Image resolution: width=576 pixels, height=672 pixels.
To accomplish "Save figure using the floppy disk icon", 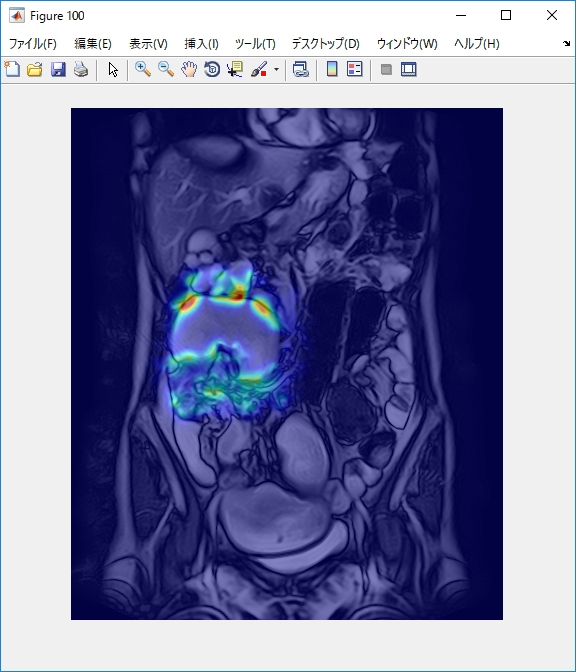I will click(58, 69).
